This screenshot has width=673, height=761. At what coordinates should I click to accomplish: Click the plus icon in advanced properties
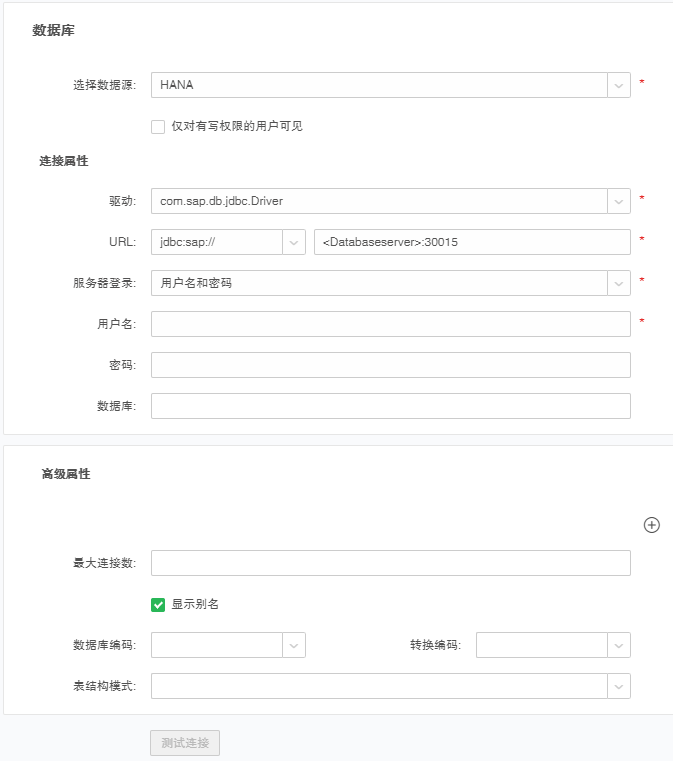(651, 525)
